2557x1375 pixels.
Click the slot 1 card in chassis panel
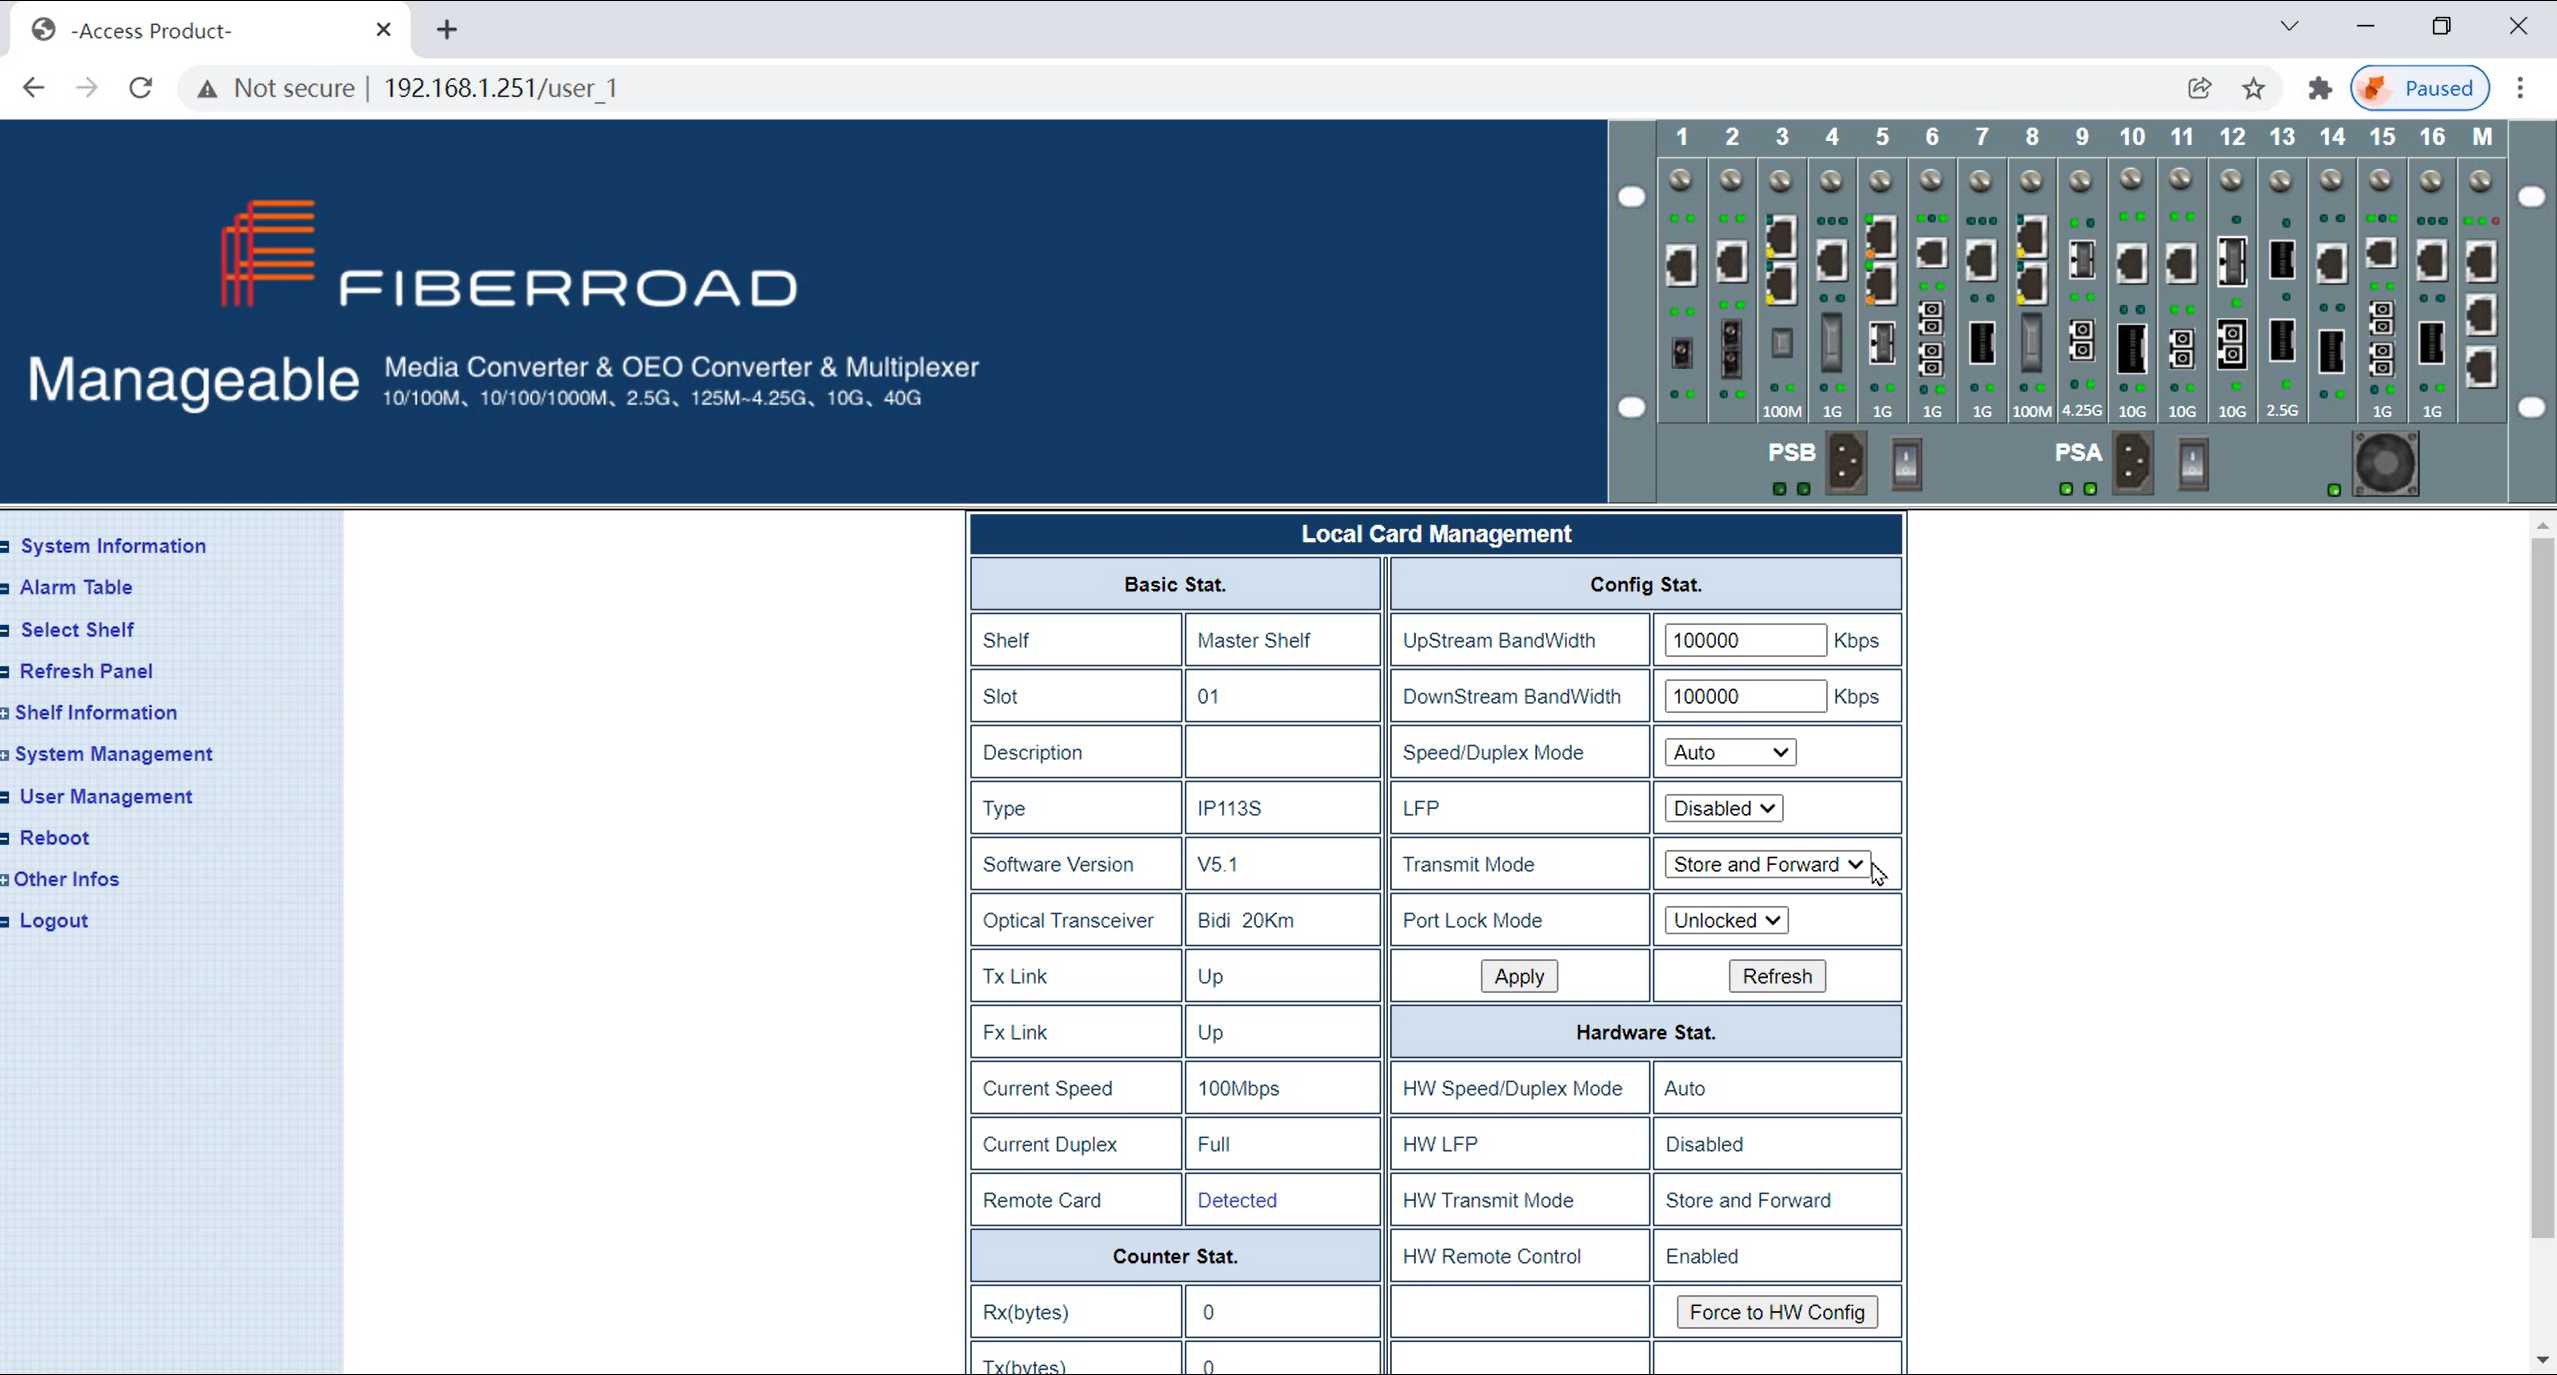[1682, 290]
